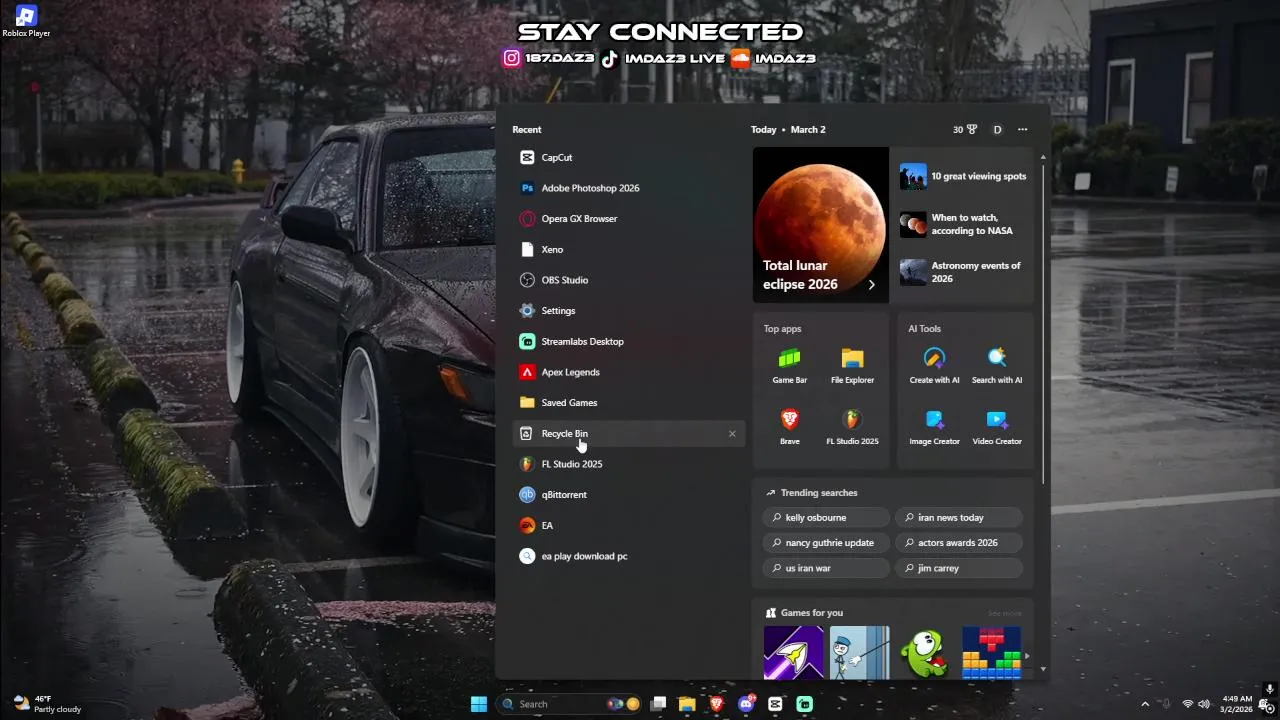Launch Adobe Photoshop 2026 from Recent
1280x720 pixels.
(628, 188)
